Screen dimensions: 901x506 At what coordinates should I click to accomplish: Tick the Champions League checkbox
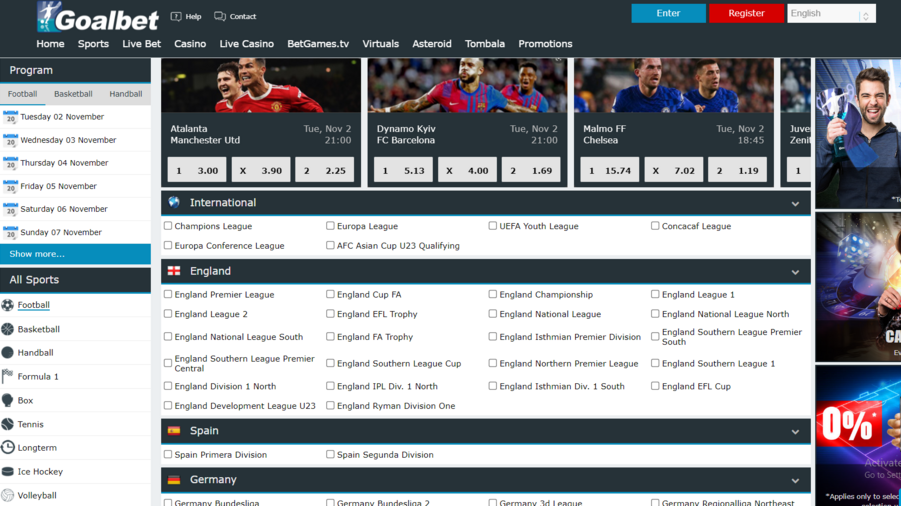pos(168,226)
